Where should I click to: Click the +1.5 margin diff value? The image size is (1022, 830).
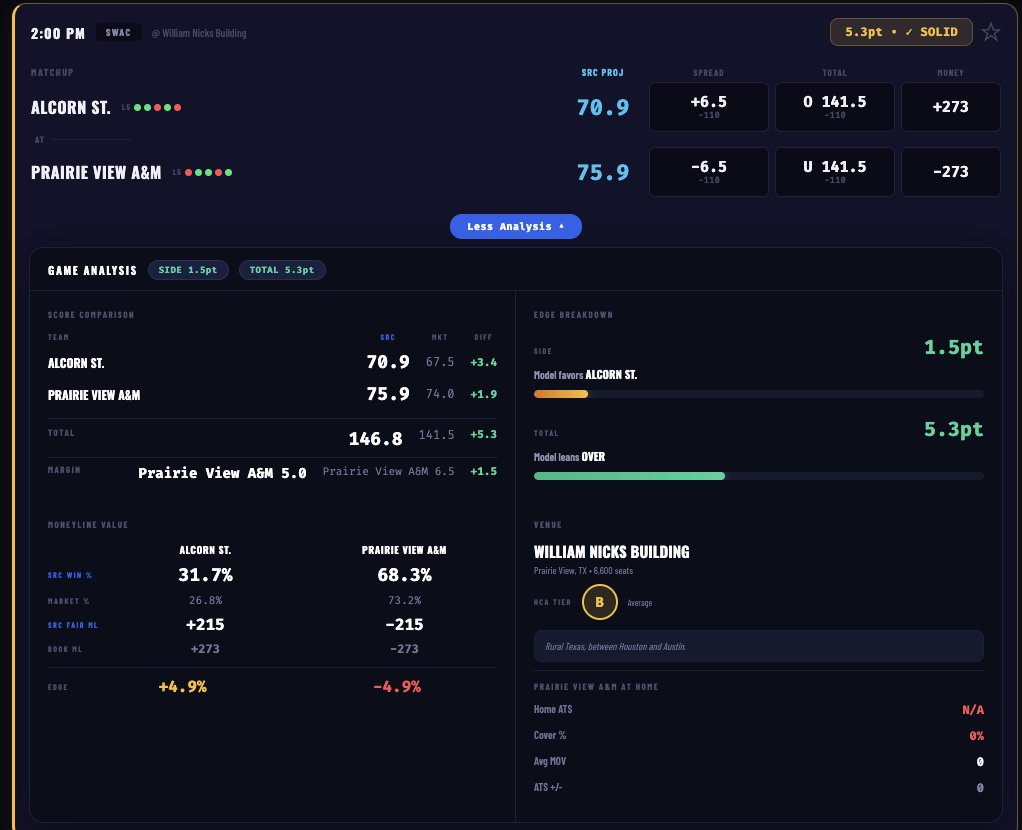[484, 471]
